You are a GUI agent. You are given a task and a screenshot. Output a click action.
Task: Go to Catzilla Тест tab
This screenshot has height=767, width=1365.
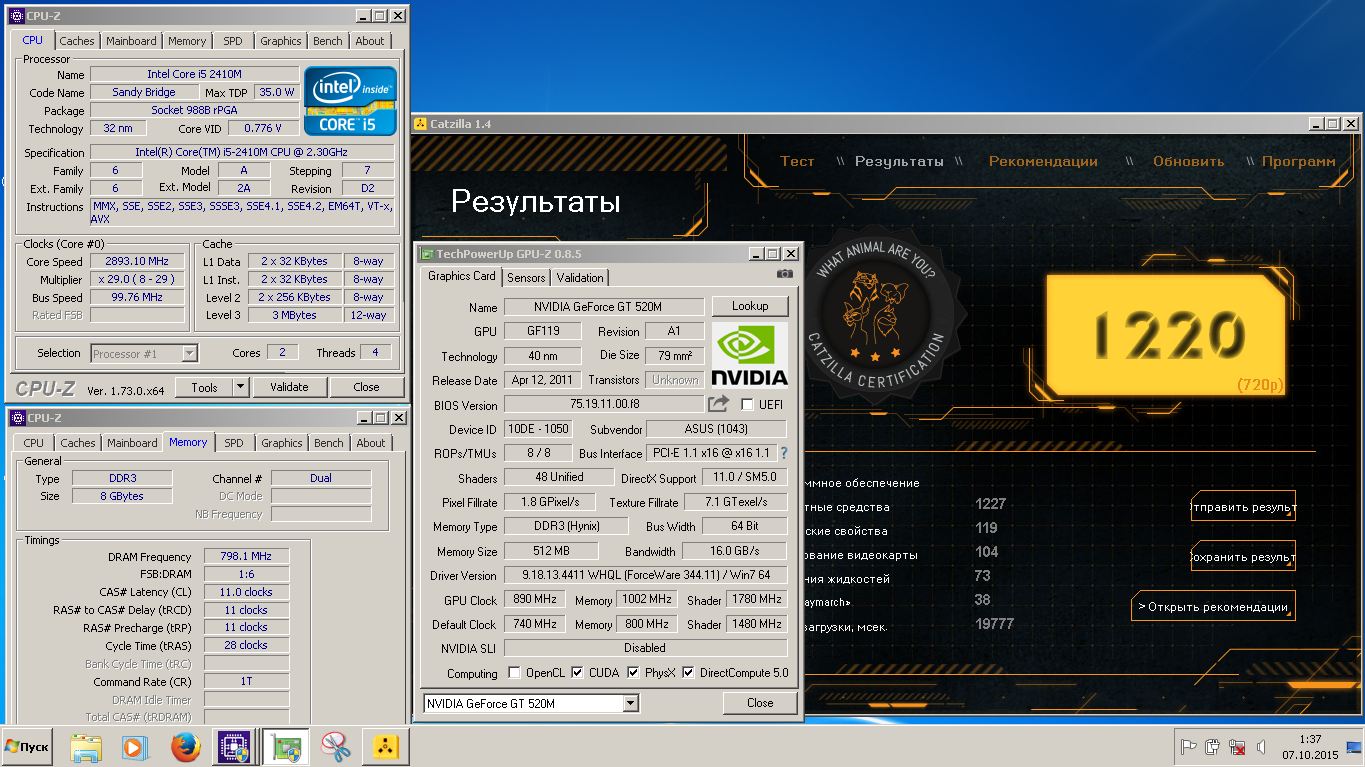797,161
